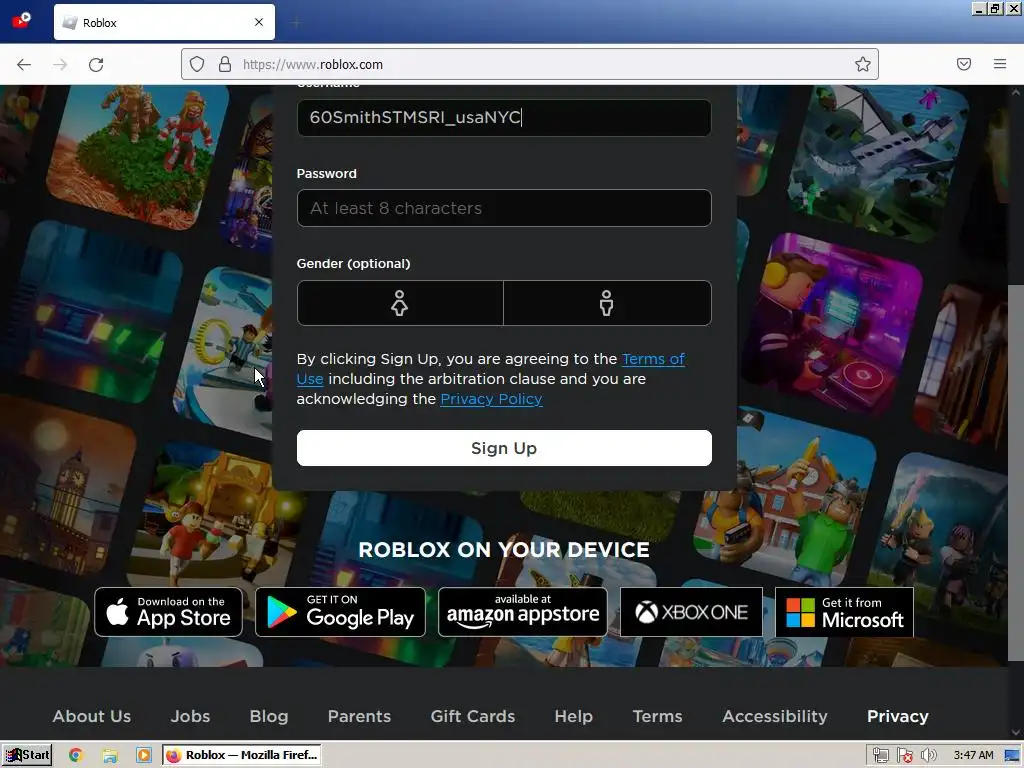This screenshot has width=1024, height=768.
Task: Bookmark this page with the star icon
Action: pos(863,64)
